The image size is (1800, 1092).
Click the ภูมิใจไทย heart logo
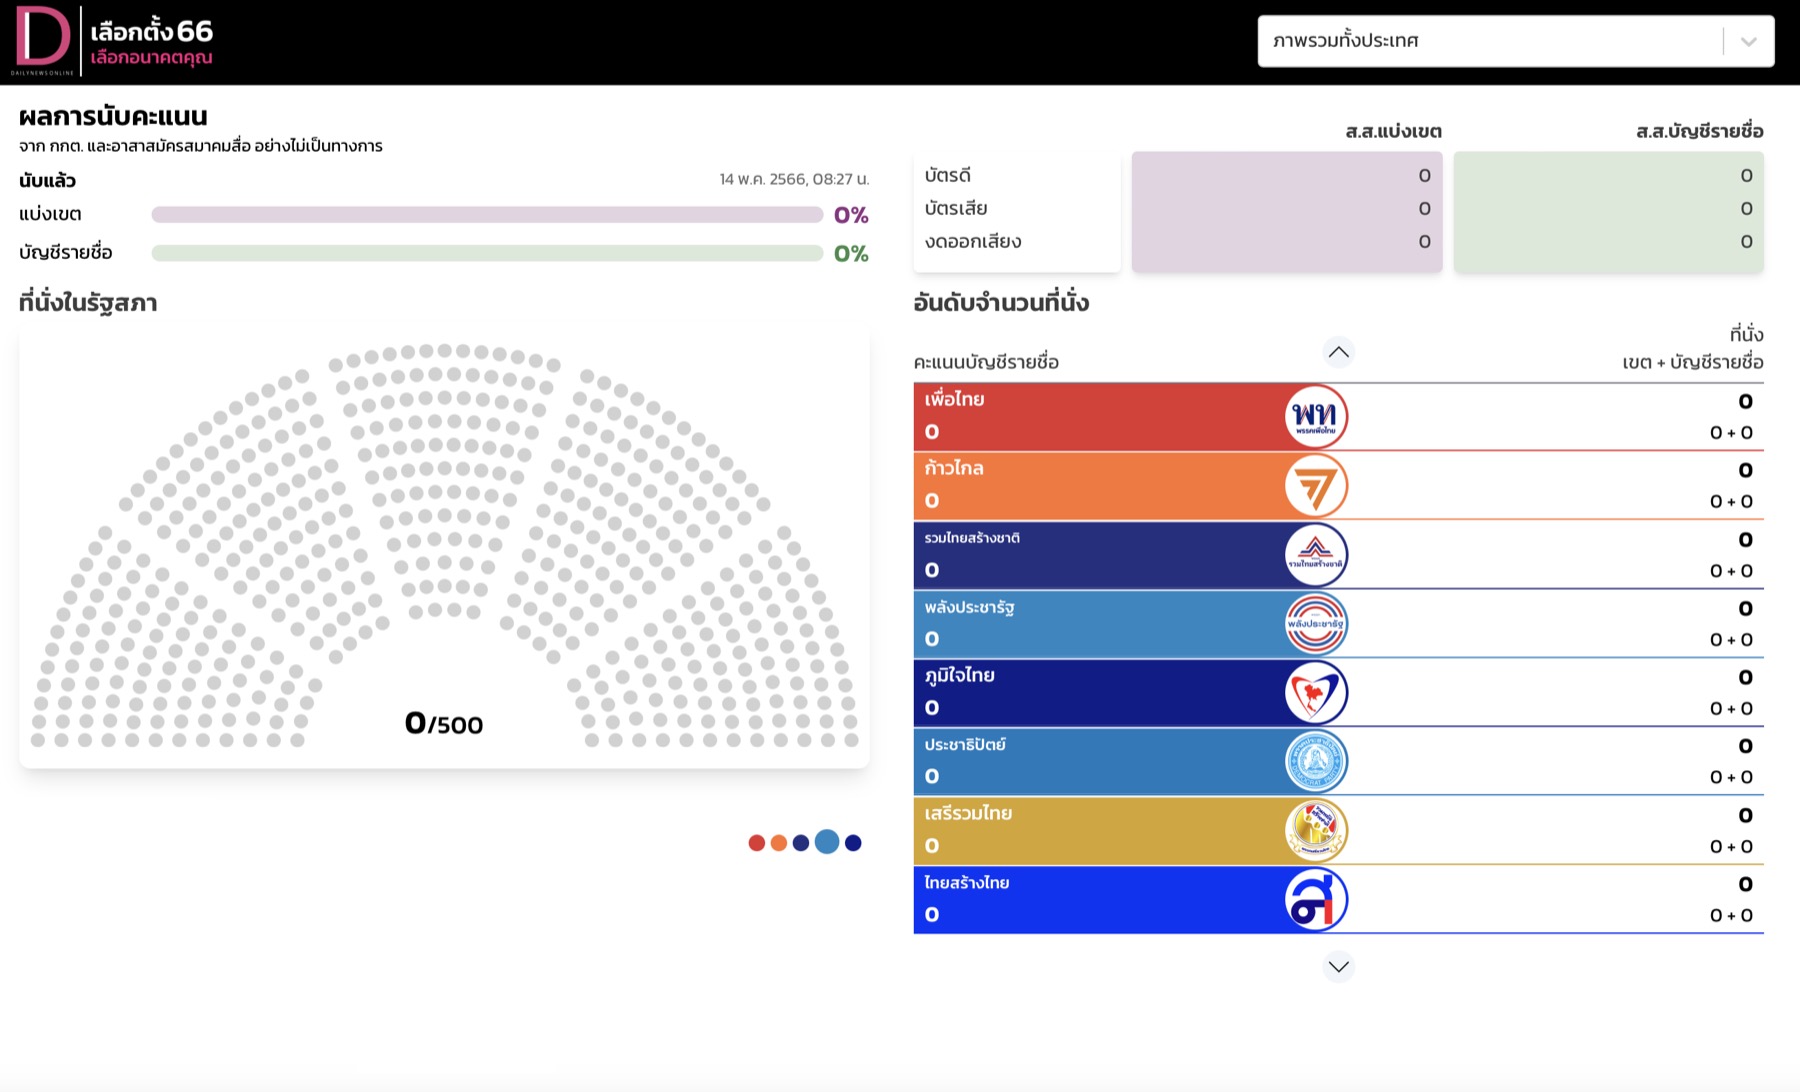tap(1316, 692)
